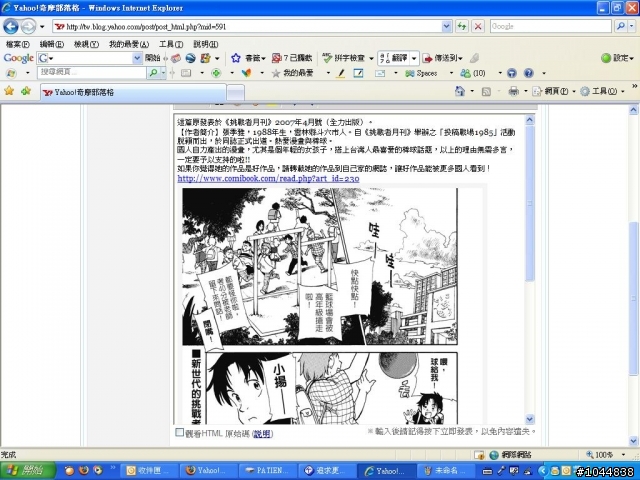
Task: Click the Home page house icon
Action: point(460,91)
